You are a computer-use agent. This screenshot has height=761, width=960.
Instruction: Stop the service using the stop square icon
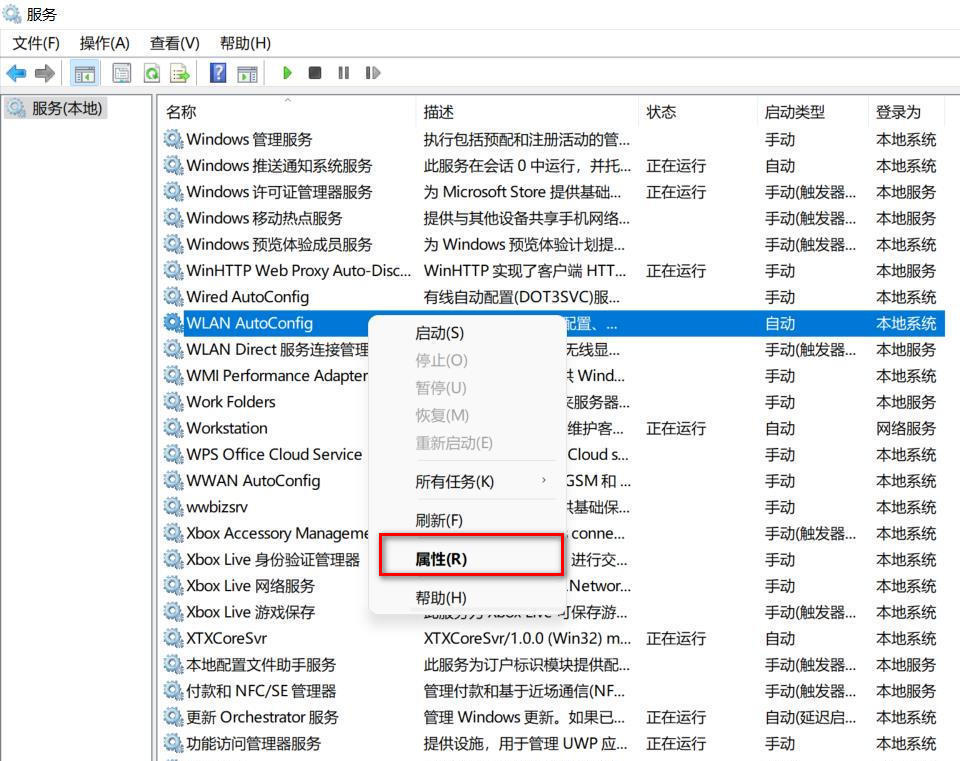point(314,72)
